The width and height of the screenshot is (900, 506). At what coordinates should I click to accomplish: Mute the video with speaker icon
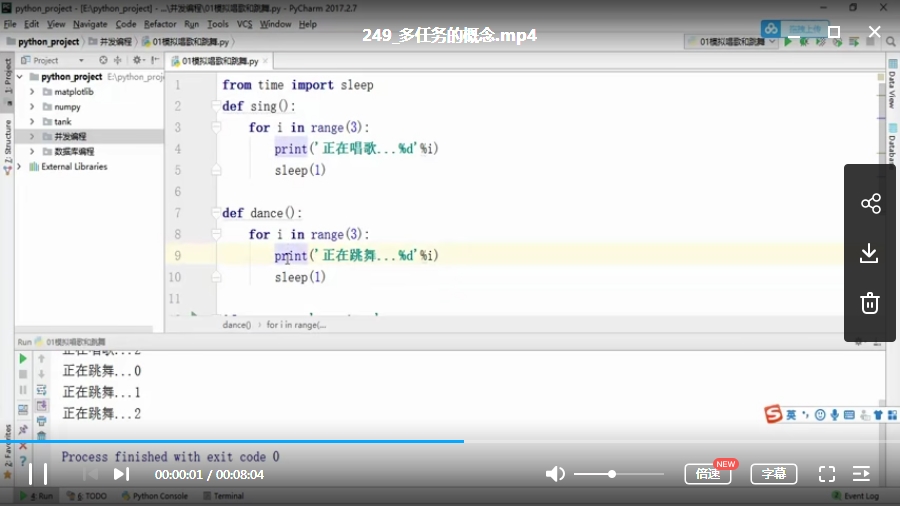(555, 474)
